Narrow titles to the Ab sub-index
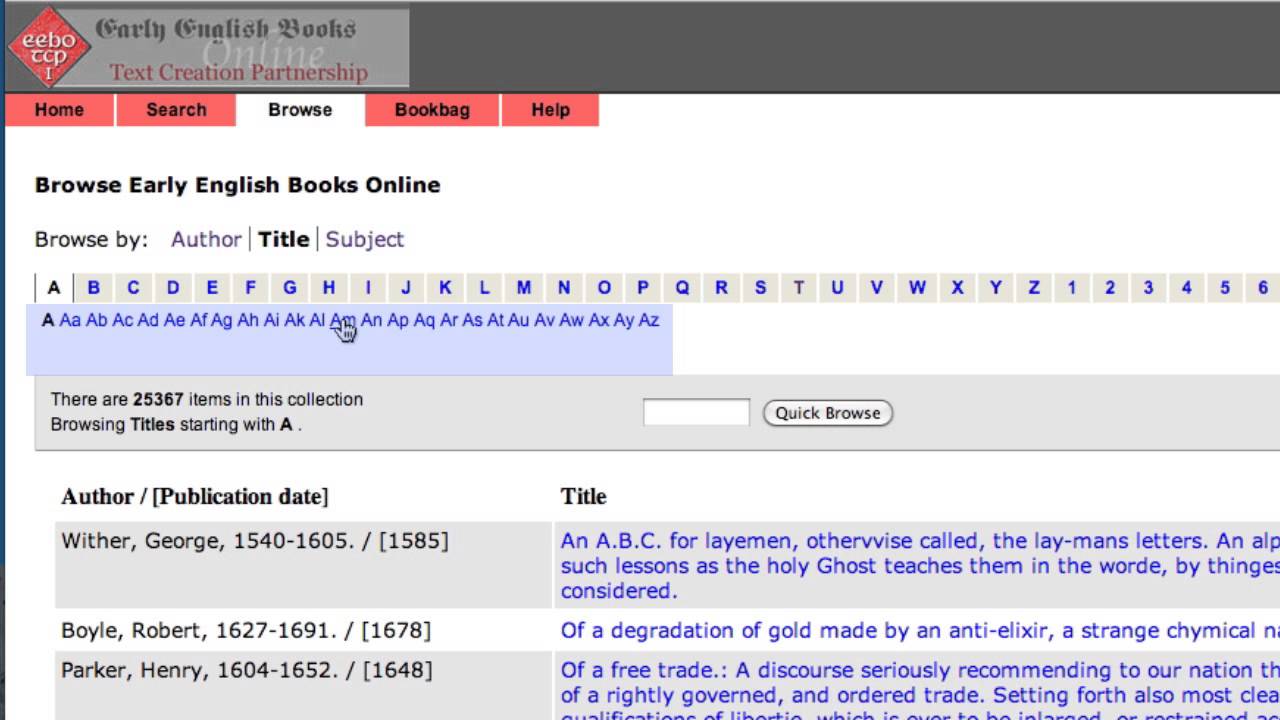 pos(96,320)
